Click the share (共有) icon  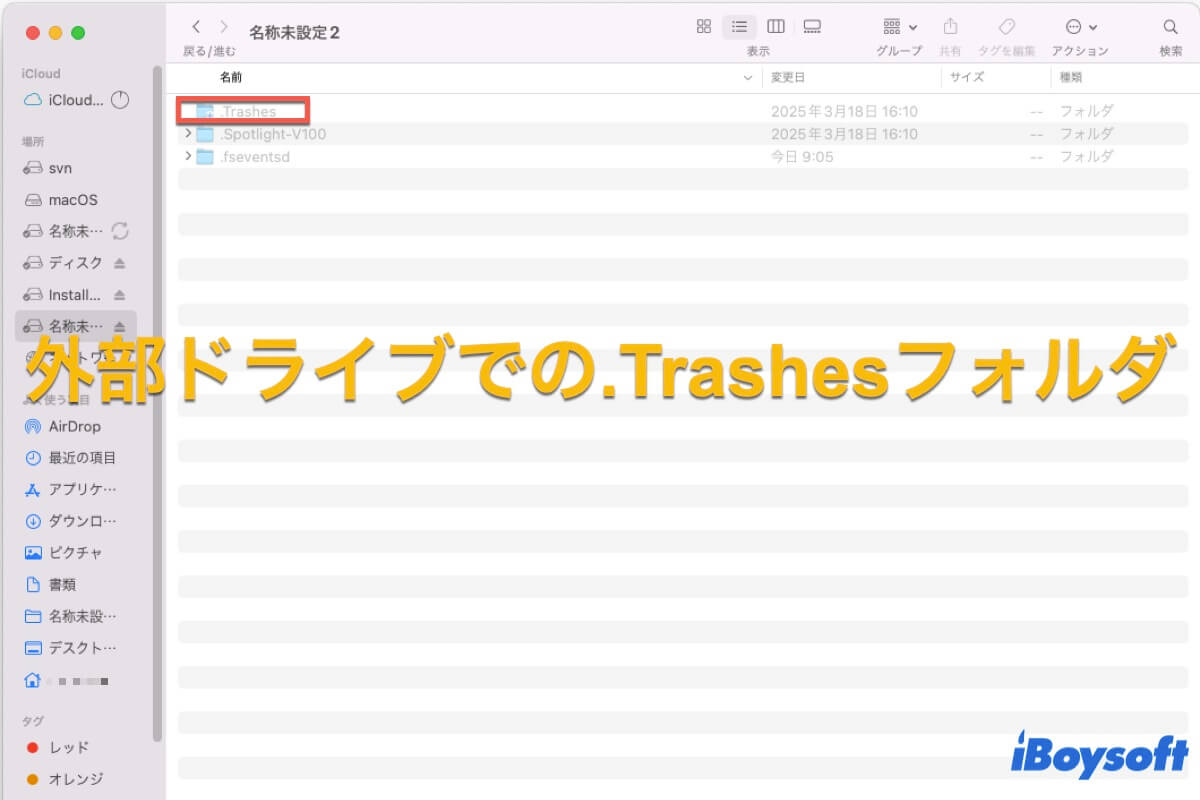[x=950, y=27]
